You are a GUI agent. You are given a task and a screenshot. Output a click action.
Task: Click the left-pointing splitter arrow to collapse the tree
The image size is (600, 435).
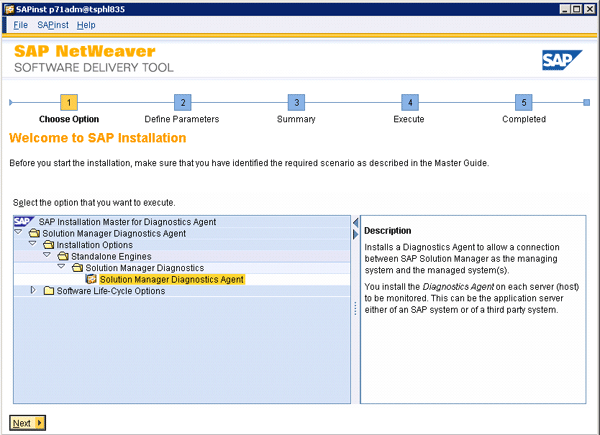click(355, 222)
